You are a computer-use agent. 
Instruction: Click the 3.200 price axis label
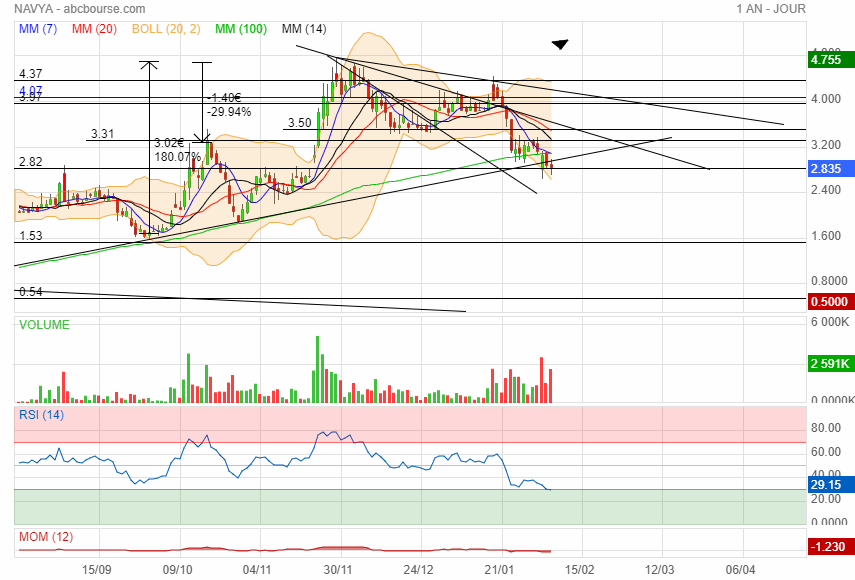(x=826, y=144)
